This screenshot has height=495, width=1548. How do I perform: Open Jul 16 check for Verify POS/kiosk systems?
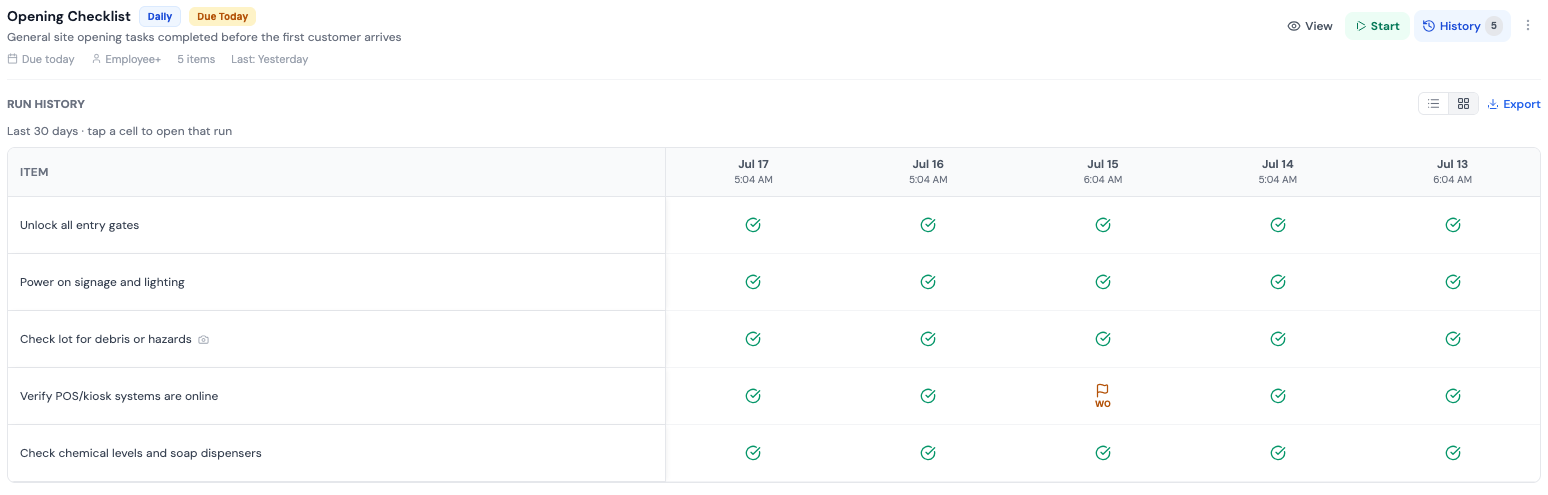point(928,396)
